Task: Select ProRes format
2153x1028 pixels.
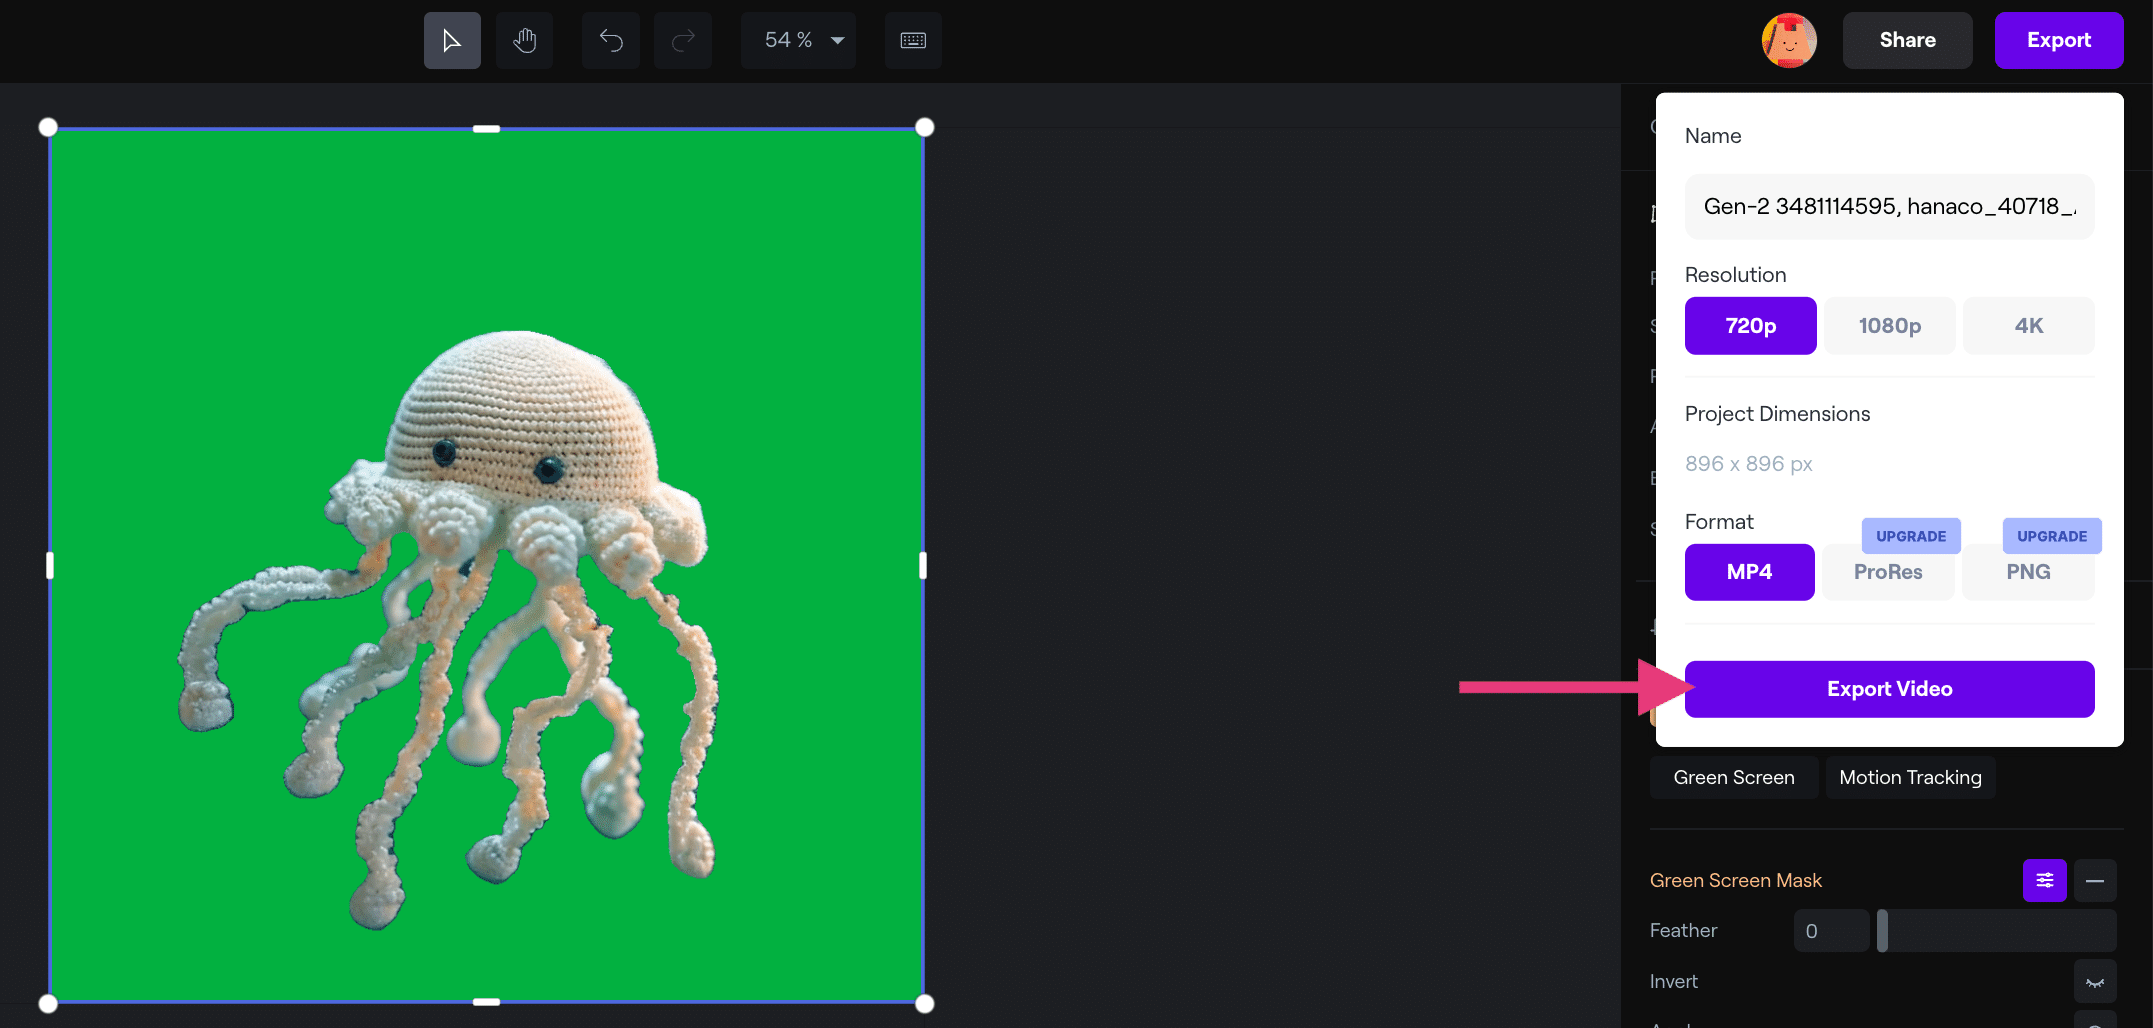Action: point(1888,572)
